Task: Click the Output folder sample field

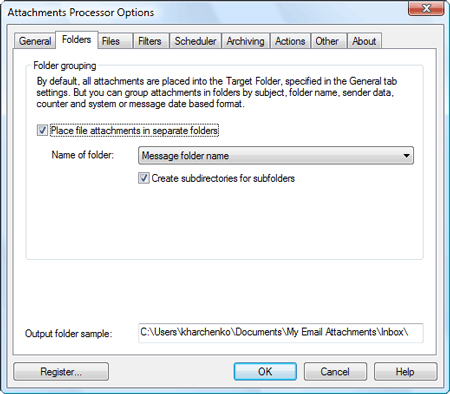Action: pos(281,333)
